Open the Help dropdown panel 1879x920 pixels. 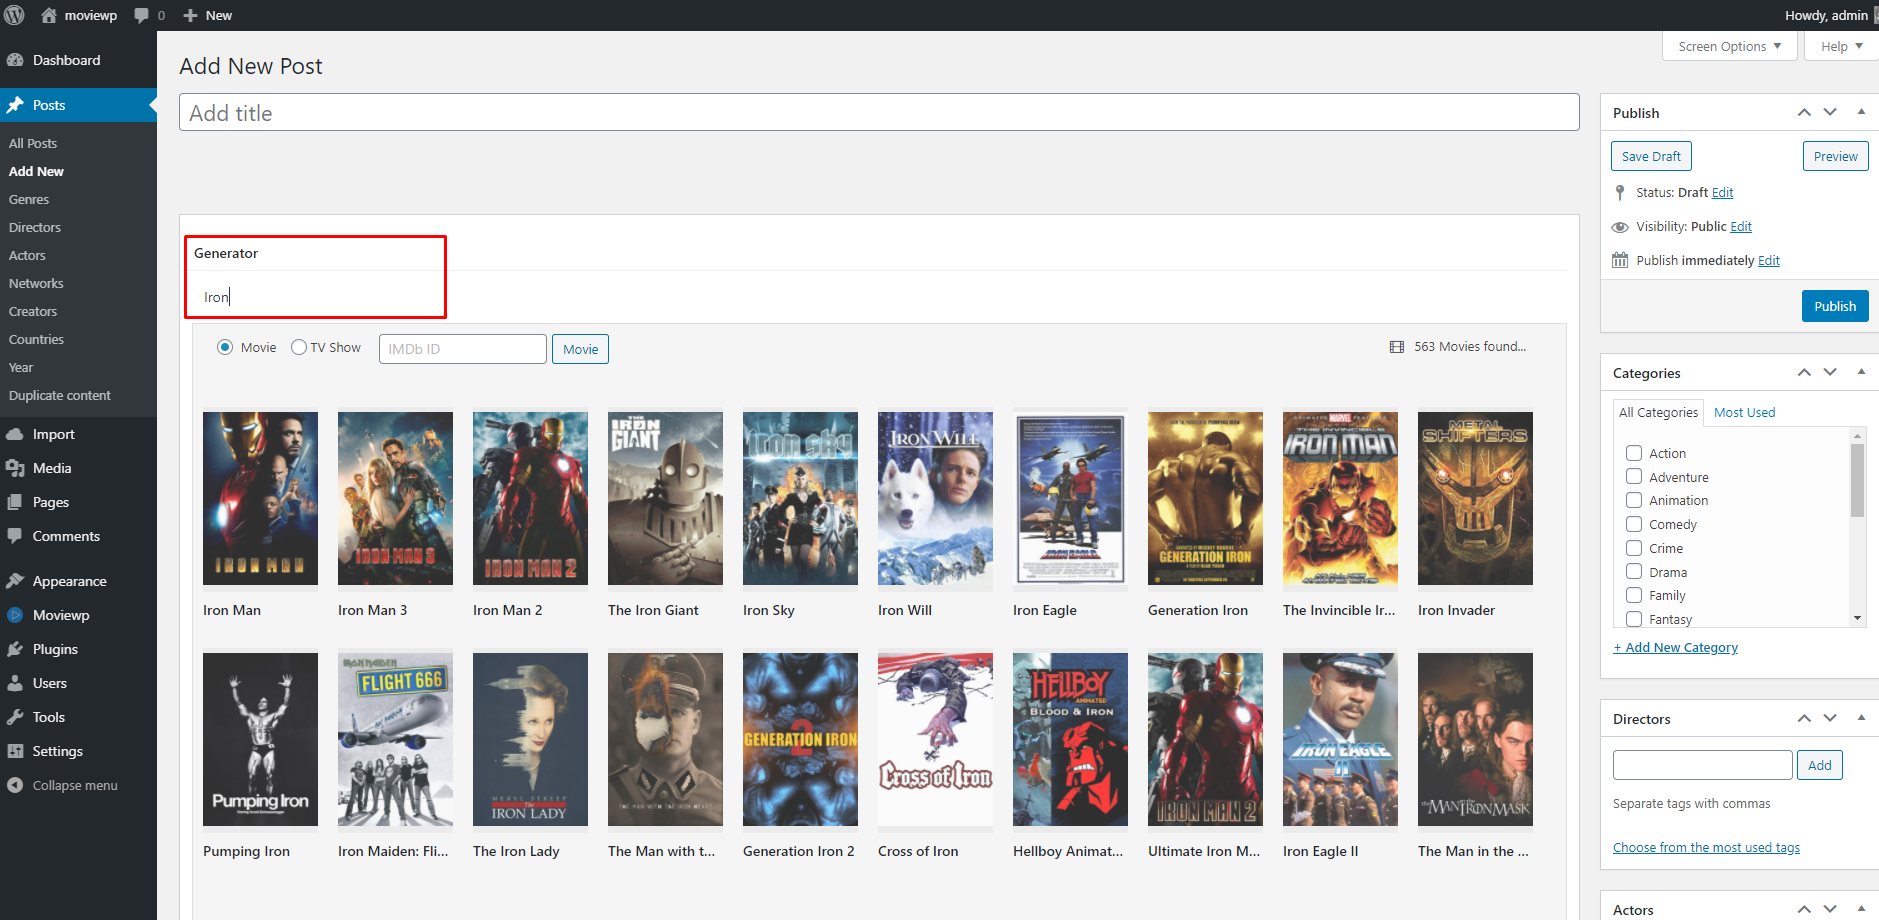(x=1841, y=46)
